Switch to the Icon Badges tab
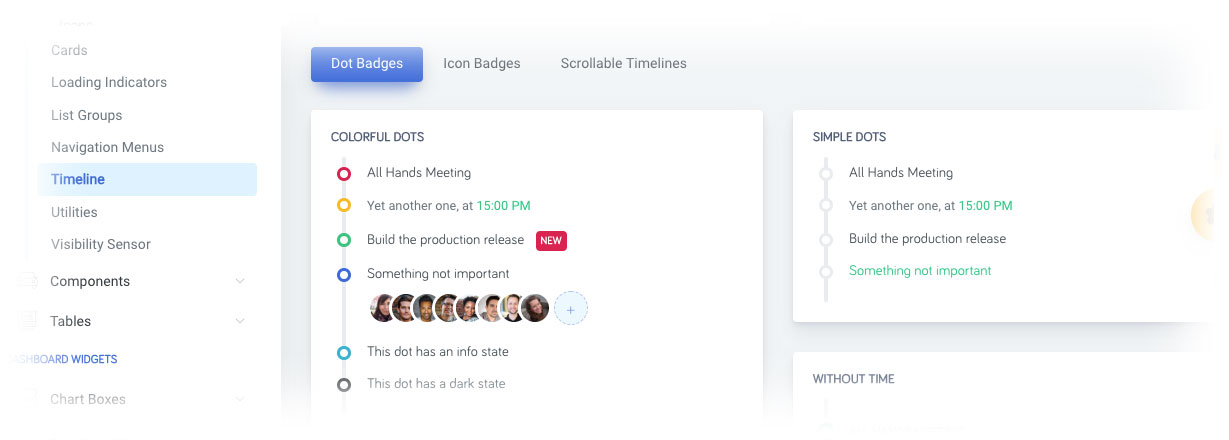The width and height of the screenshot is (1229, 440). [x=482, y=63]
